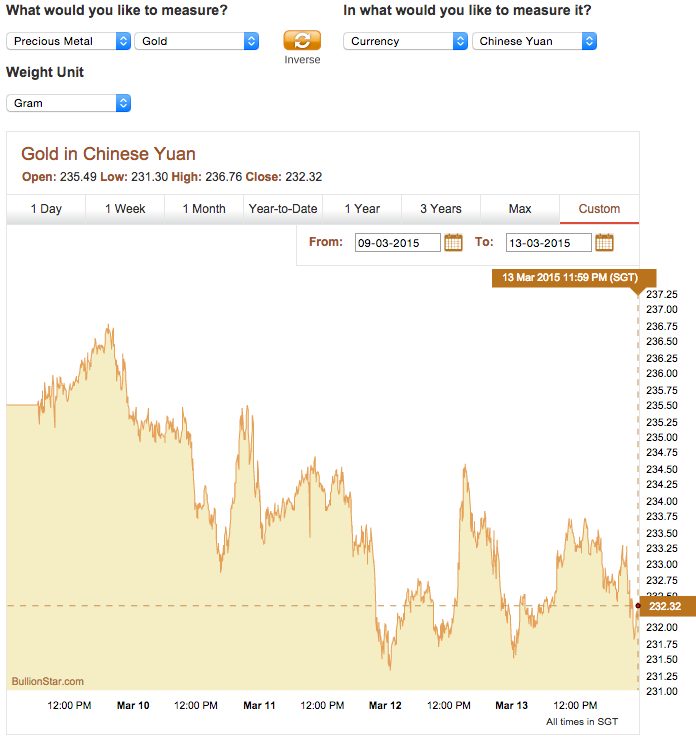
Task: Select the 1 Month range tab
Action: pos(204,209)
